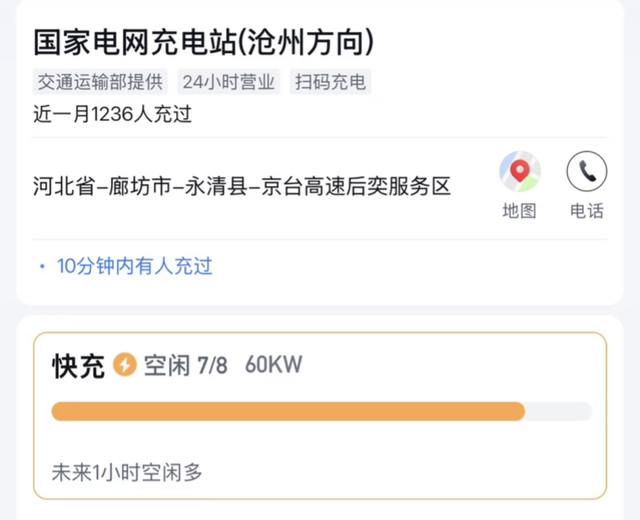
Task: Open the 10分钟内有人充过 link
Action: (134, 266)
